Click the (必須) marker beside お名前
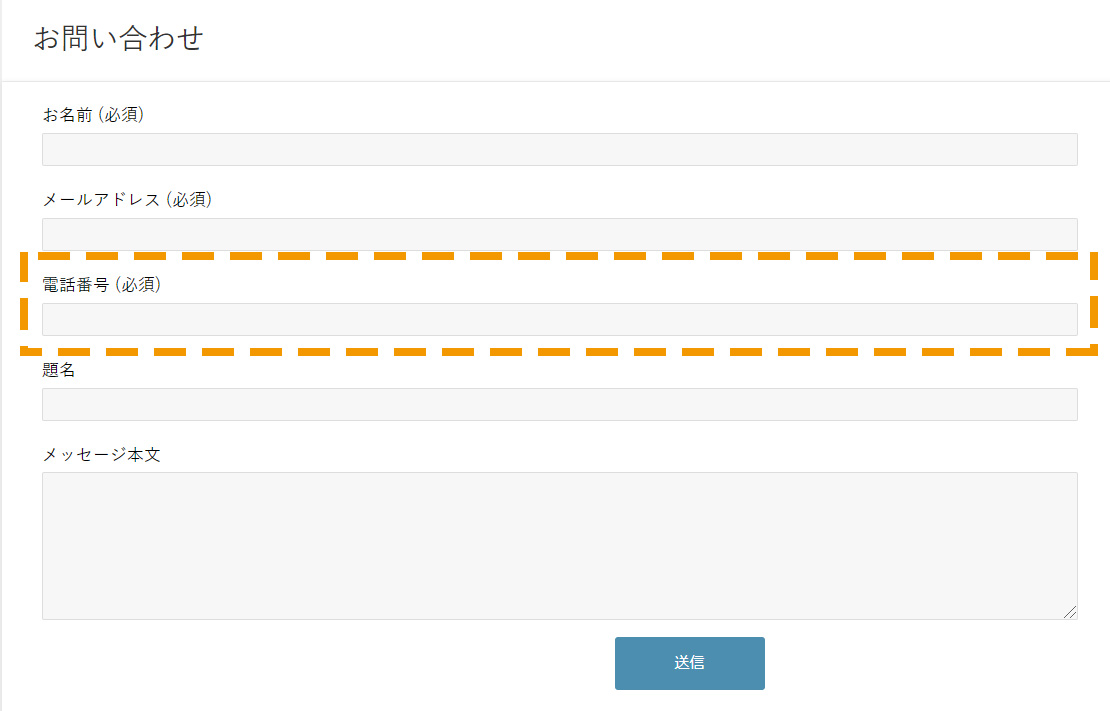This screenshot has width=1110, height=711. pyautogui.click(x=121, y=115)
